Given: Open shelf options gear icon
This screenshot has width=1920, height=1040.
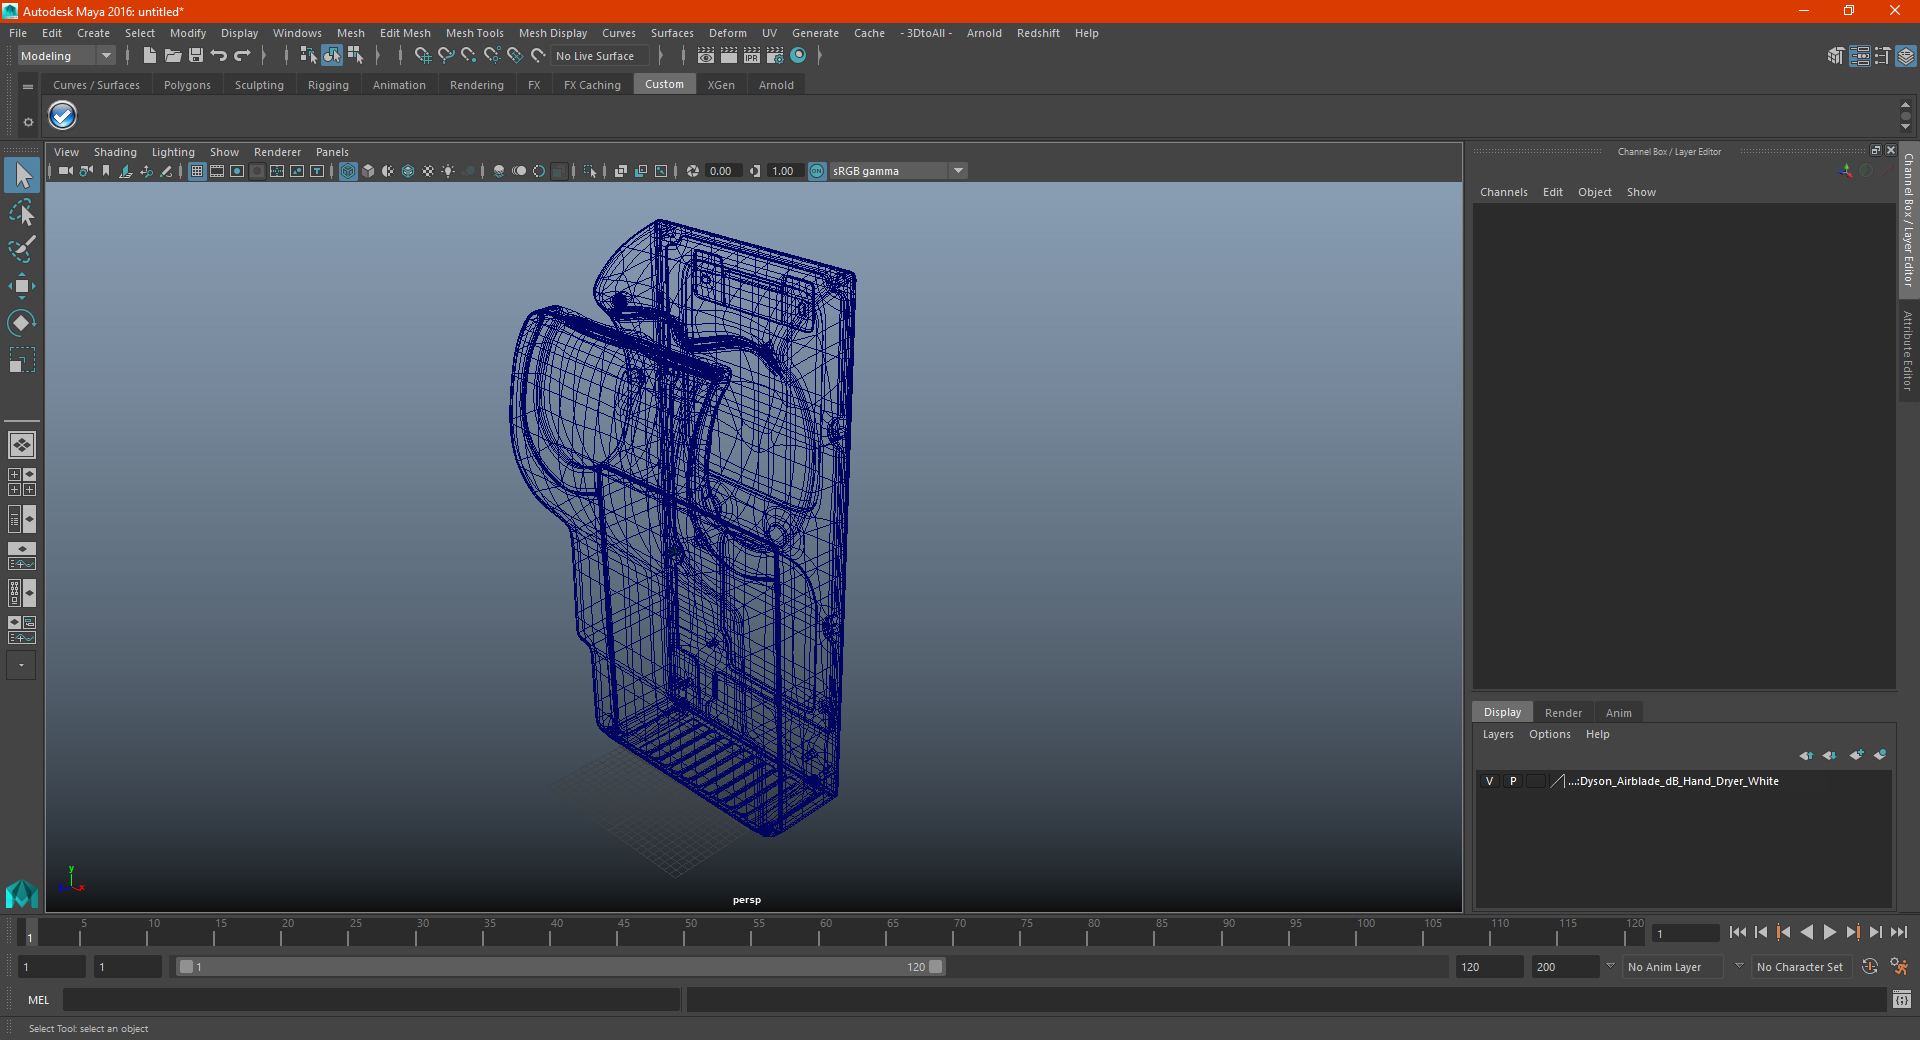Looking at the screenshot, I should point(28,122).
